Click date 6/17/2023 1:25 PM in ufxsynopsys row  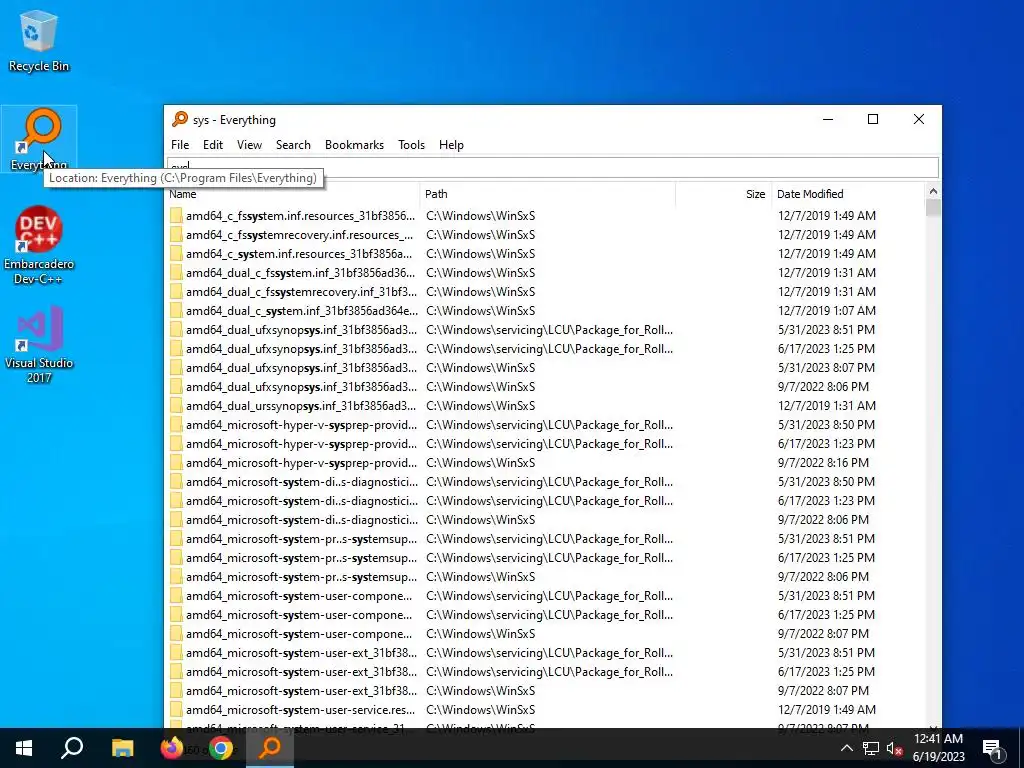[826, 349]
